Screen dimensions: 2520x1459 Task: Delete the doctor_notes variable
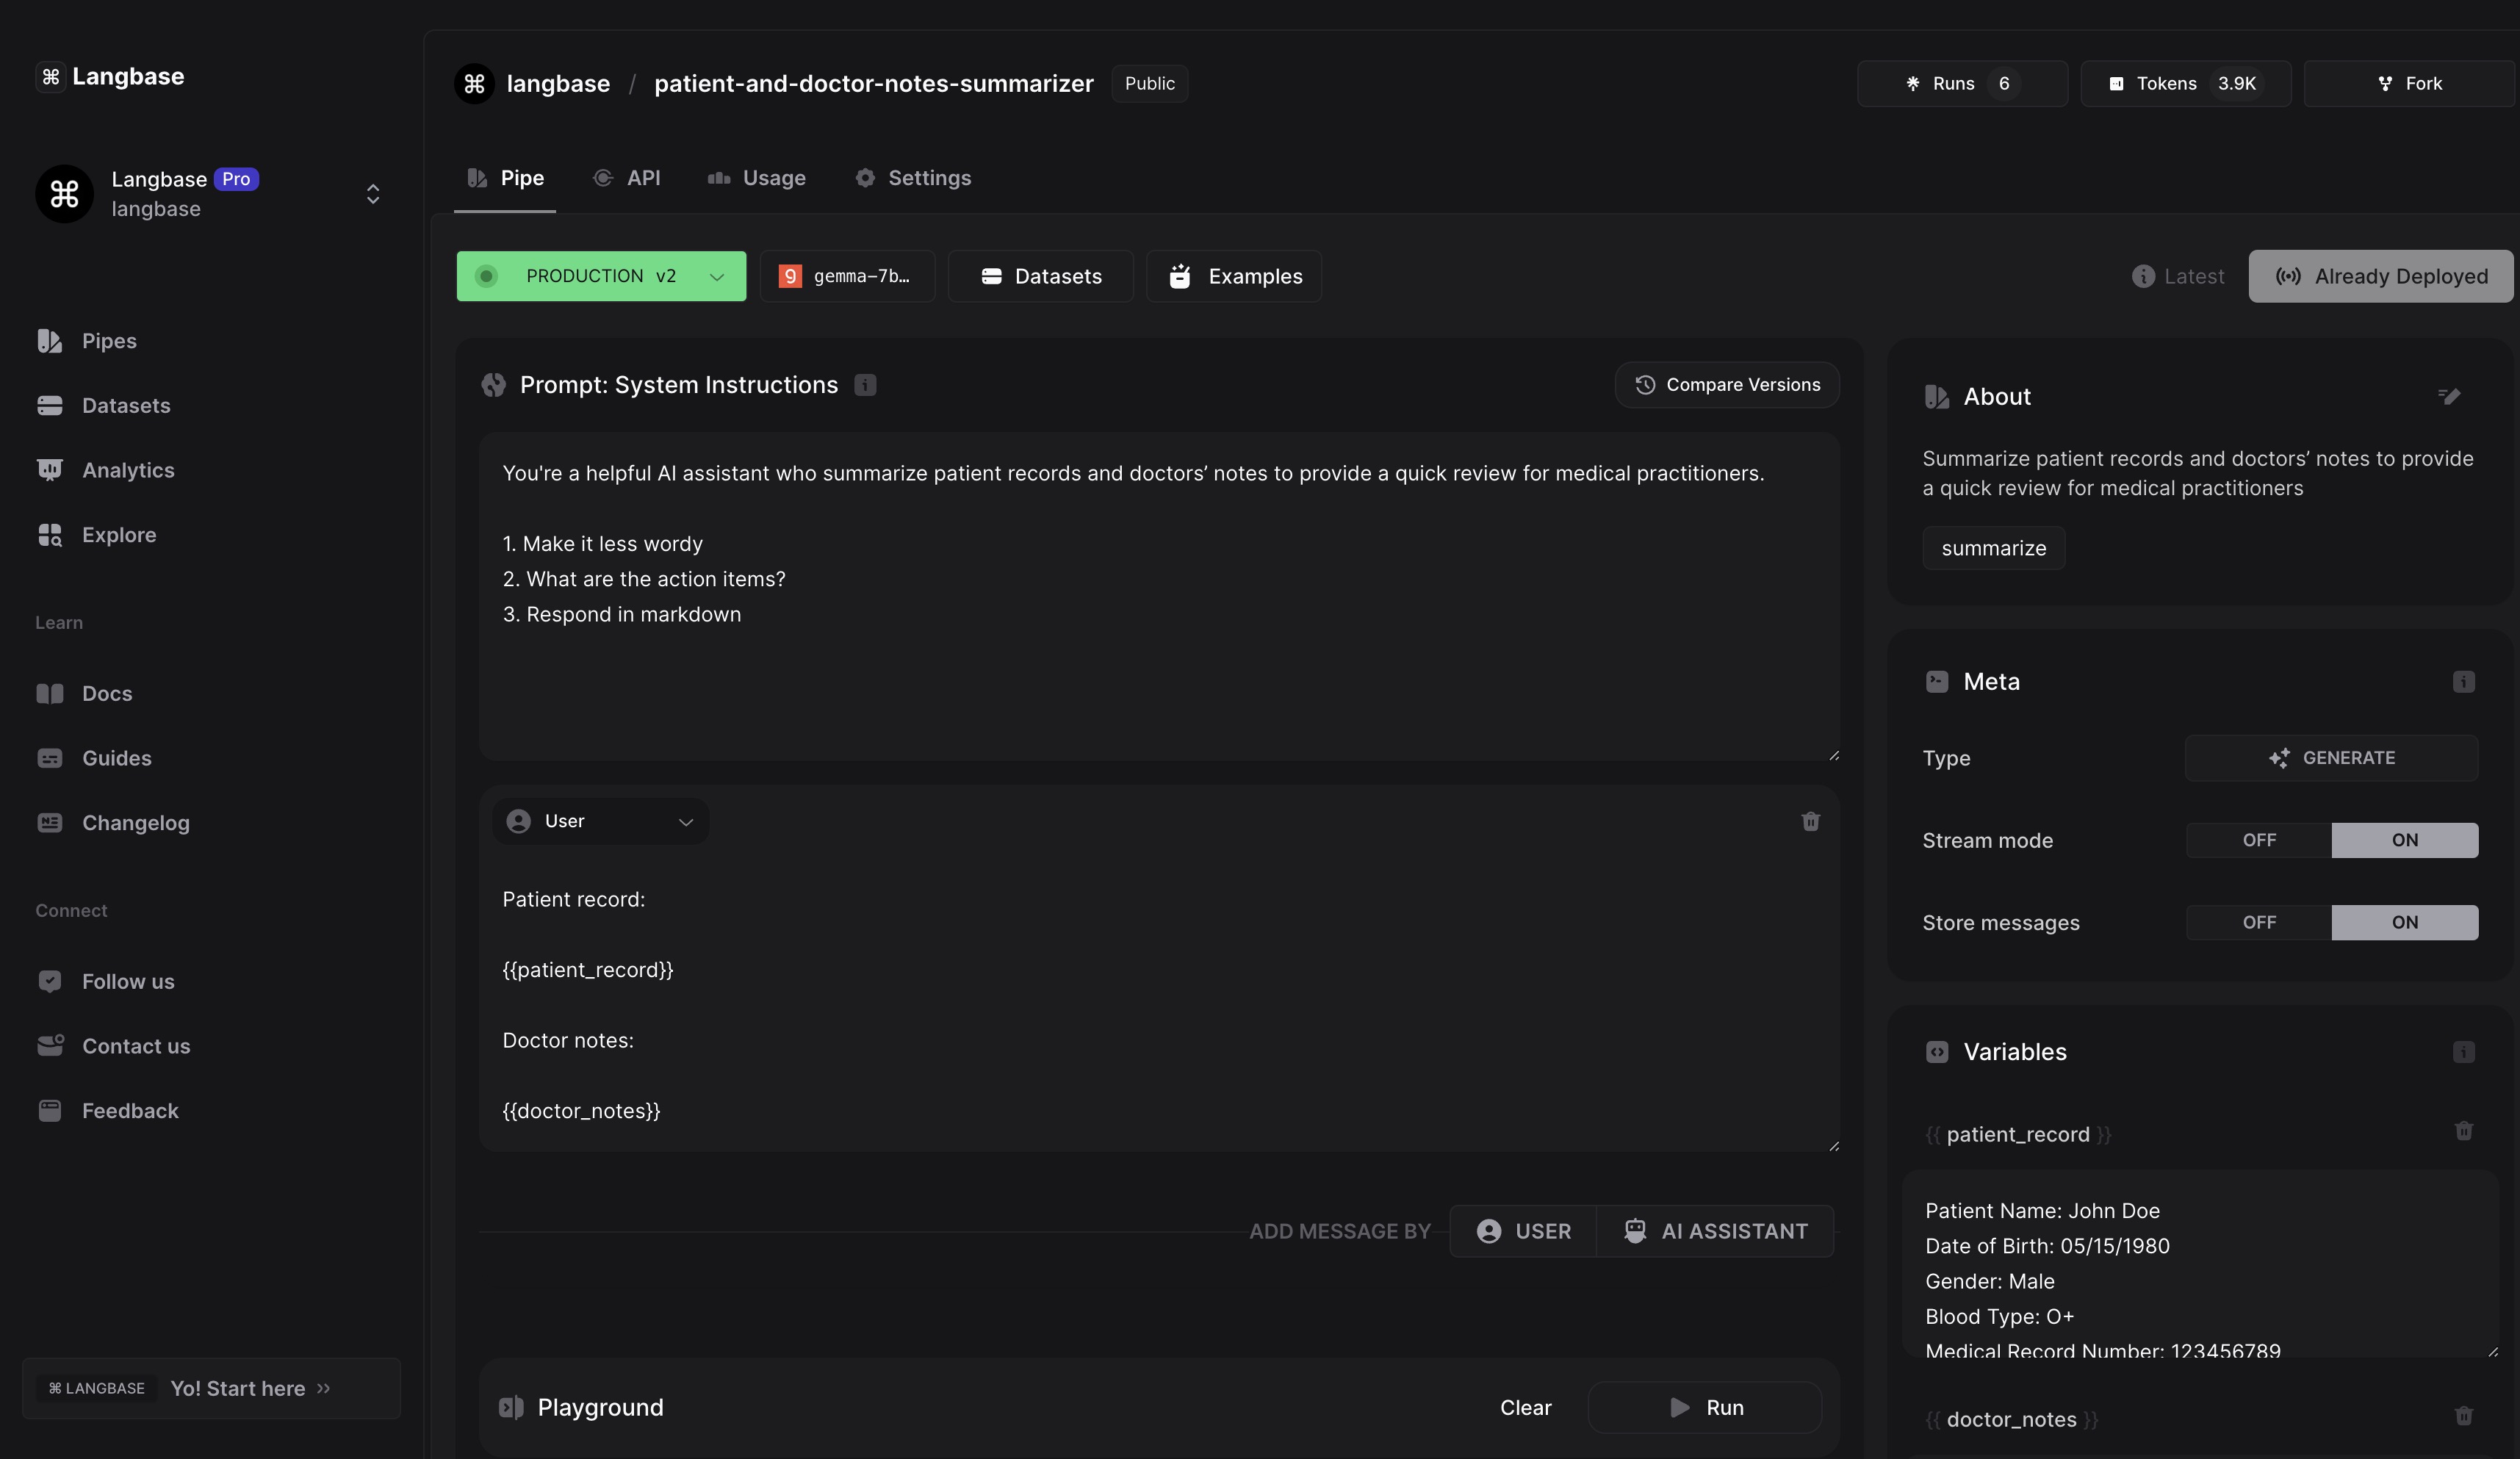(2463, 1416)
